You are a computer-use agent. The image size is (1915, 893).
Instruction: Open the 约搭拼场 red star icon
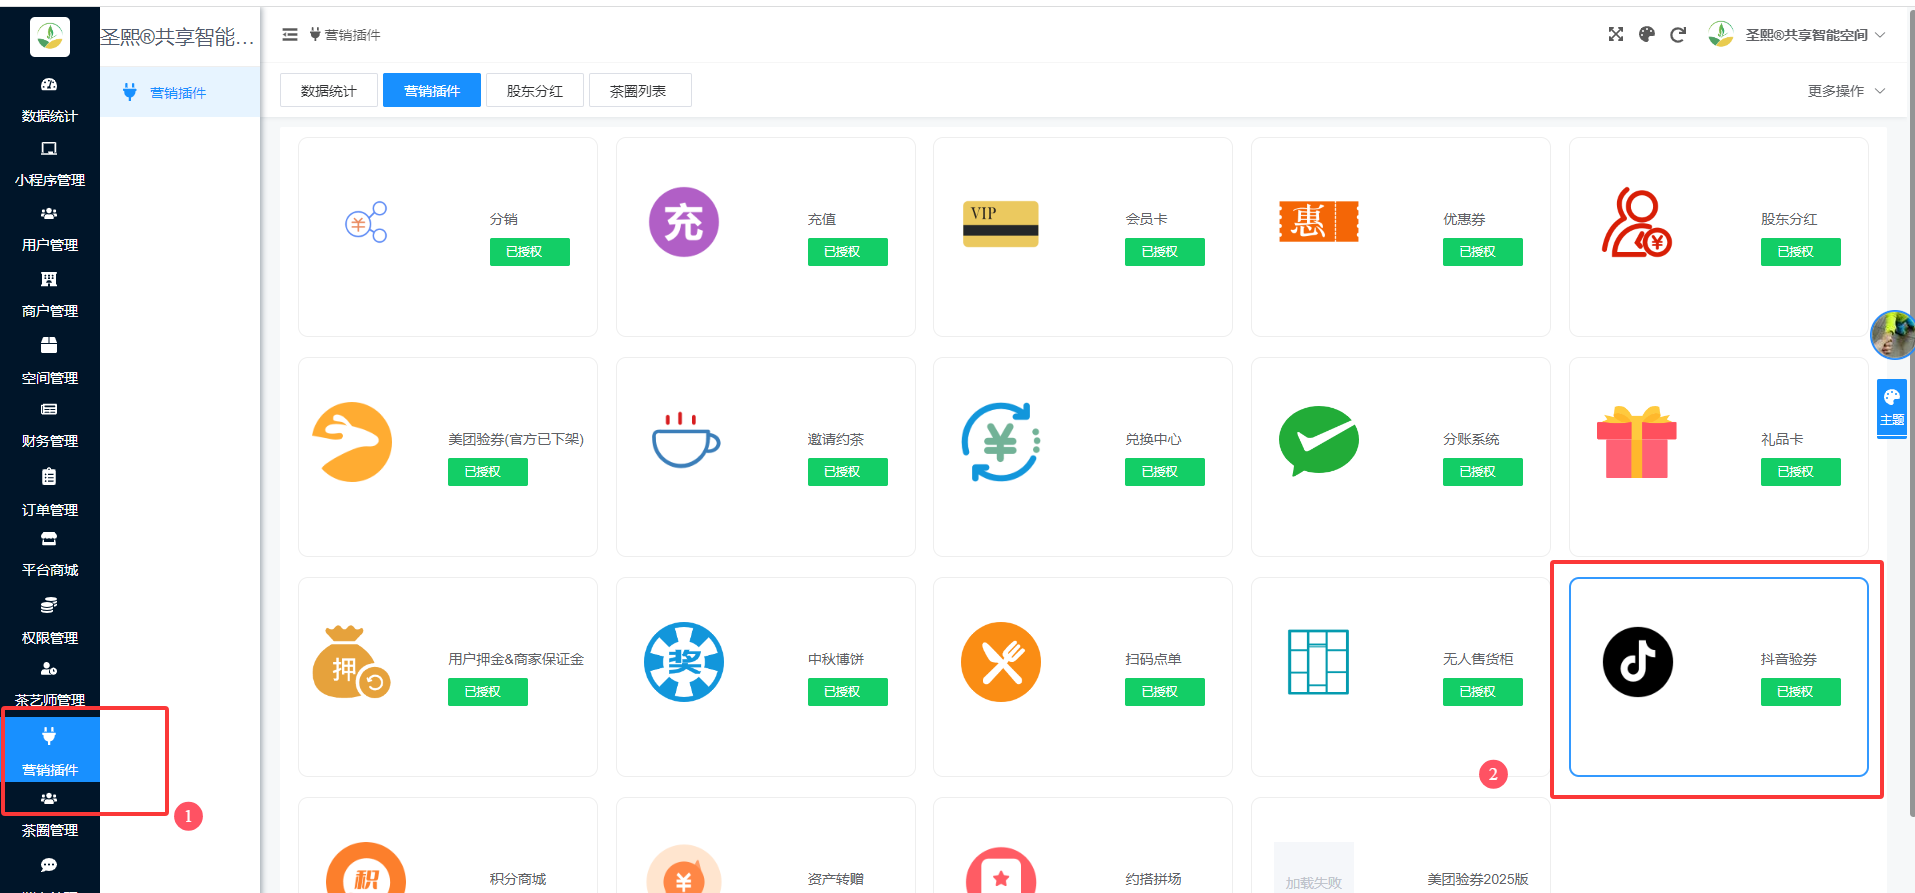1001,869
